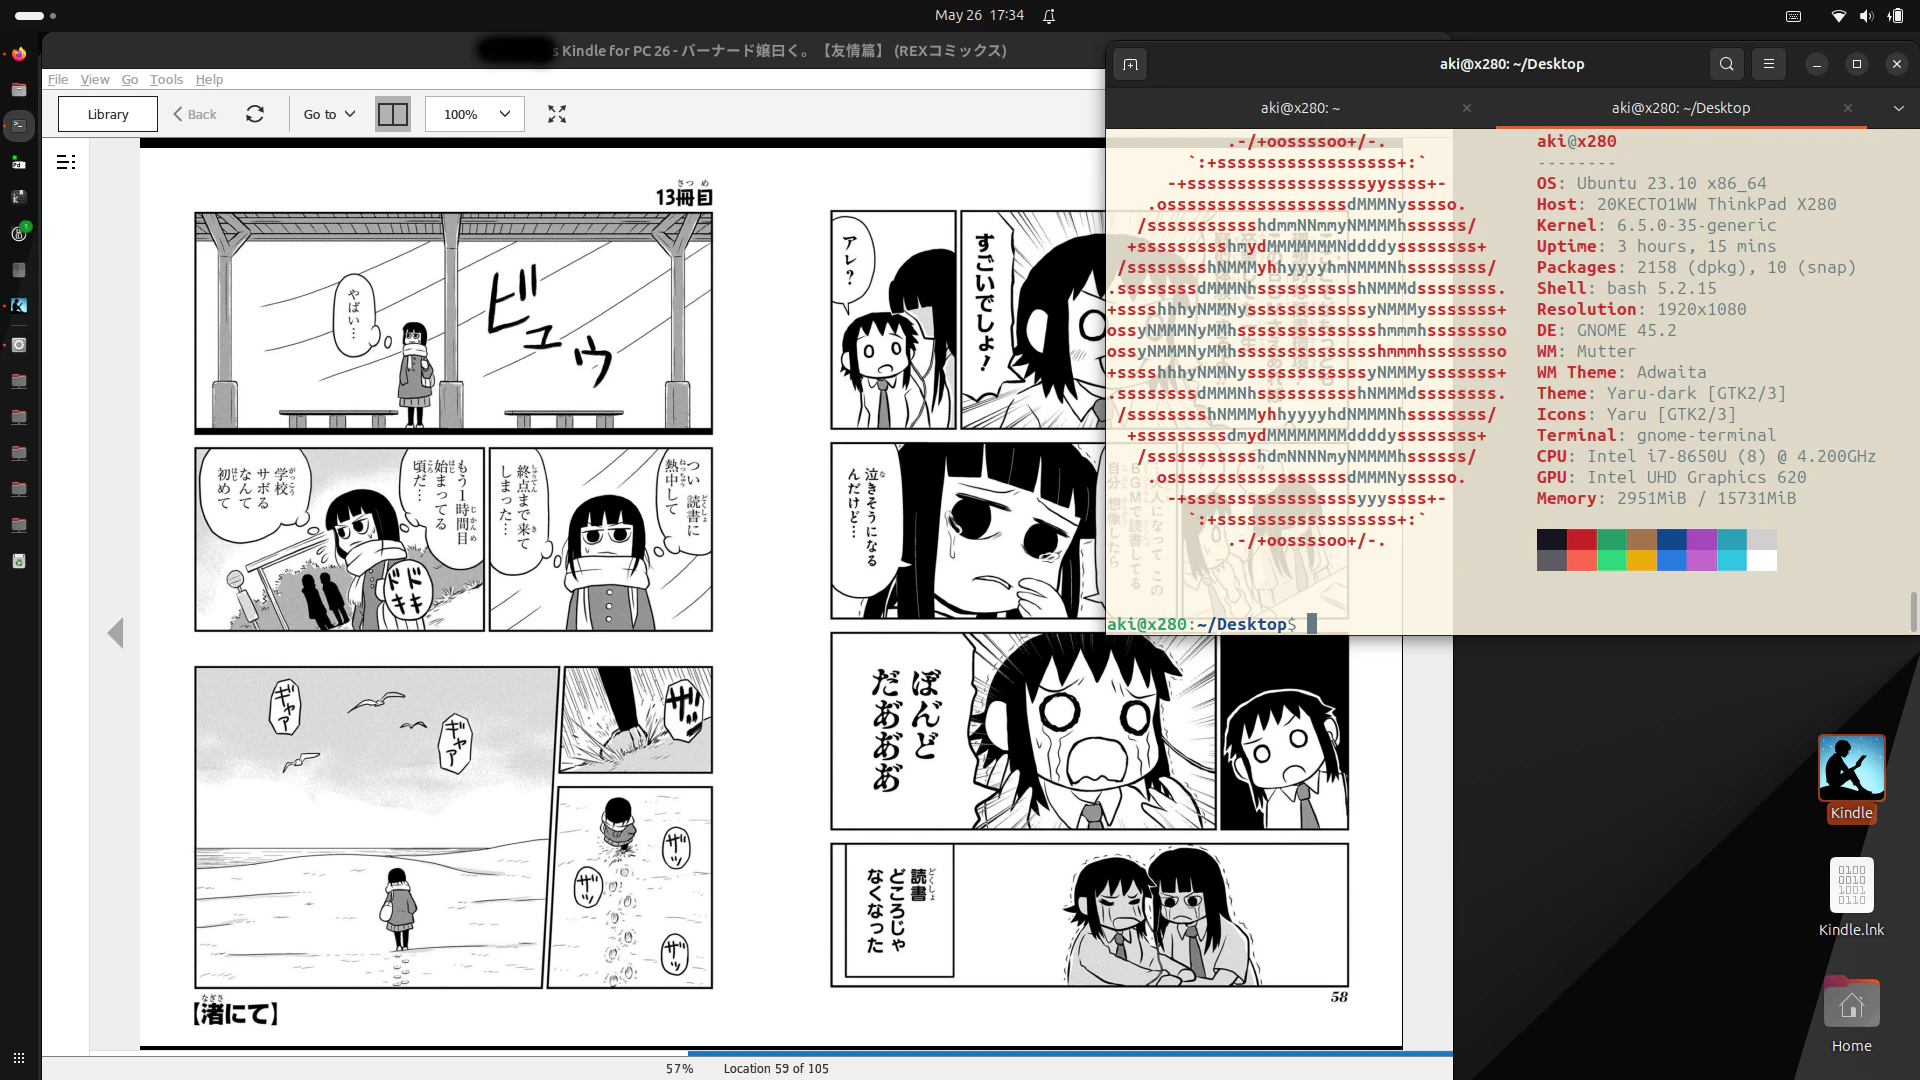Click the terminal prompt input line
The height and width of the screenshot is (1080, 1920).
pyautogui.click(x=1210, y=624)
